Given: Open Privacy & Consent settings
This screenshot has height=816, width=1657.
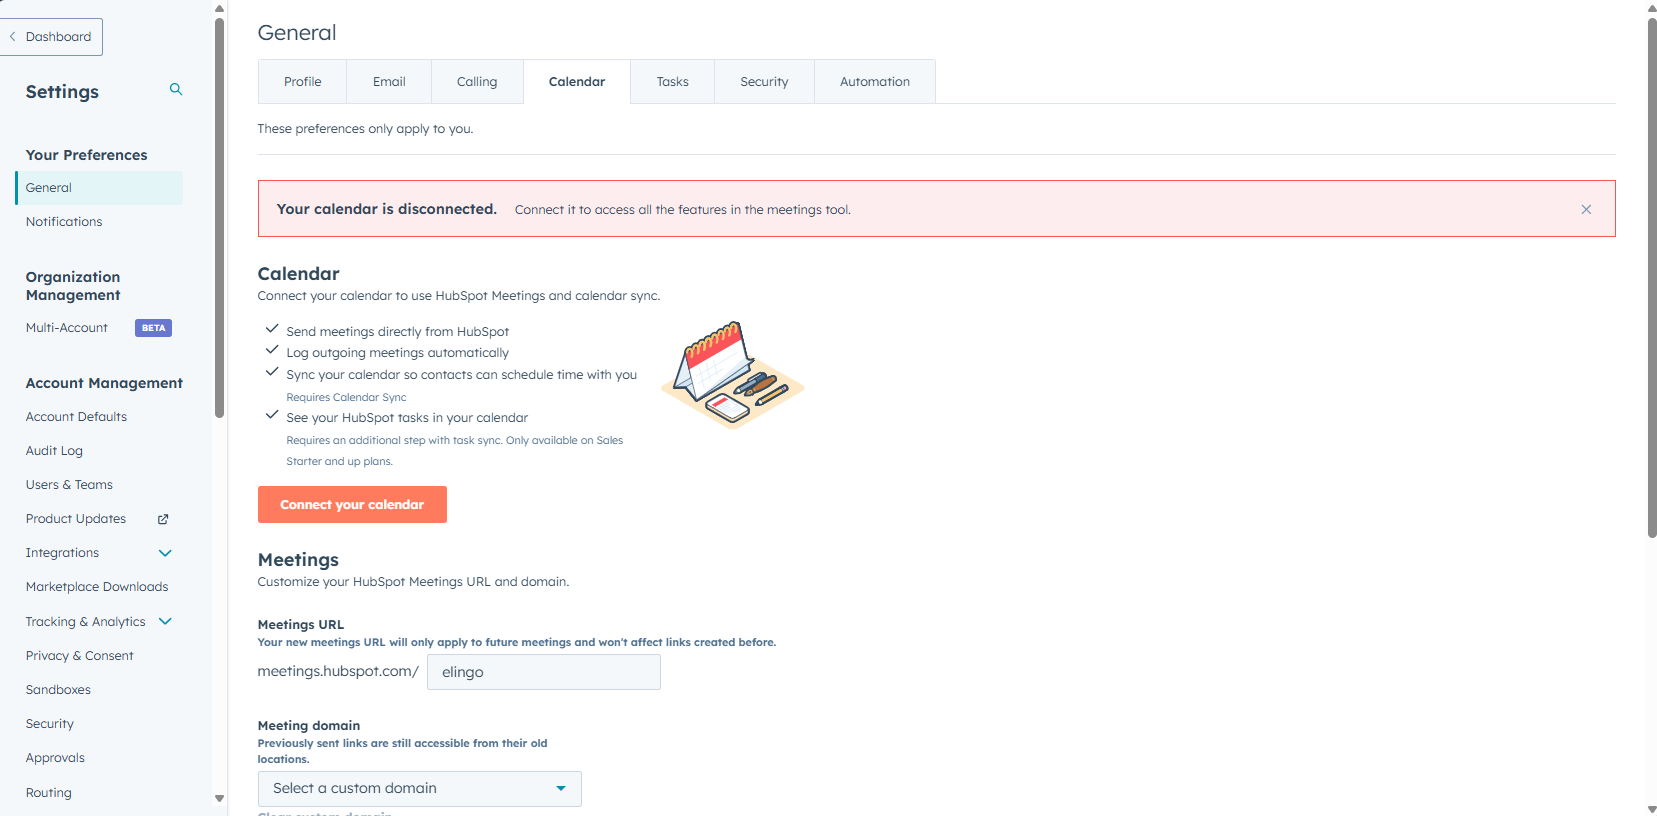Looking at the screenshot, I should (x=79, y=656).
